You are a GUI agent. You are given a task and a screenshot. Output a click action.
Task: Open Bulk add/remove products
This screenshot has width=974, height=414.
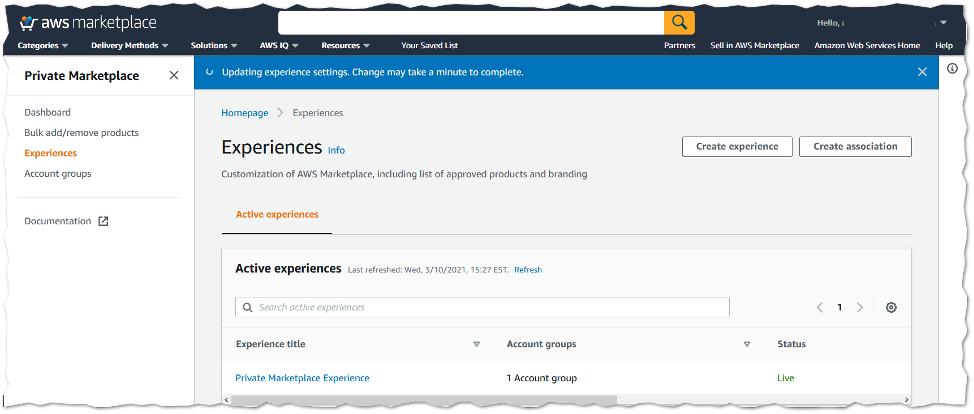(x=81, y=132)
